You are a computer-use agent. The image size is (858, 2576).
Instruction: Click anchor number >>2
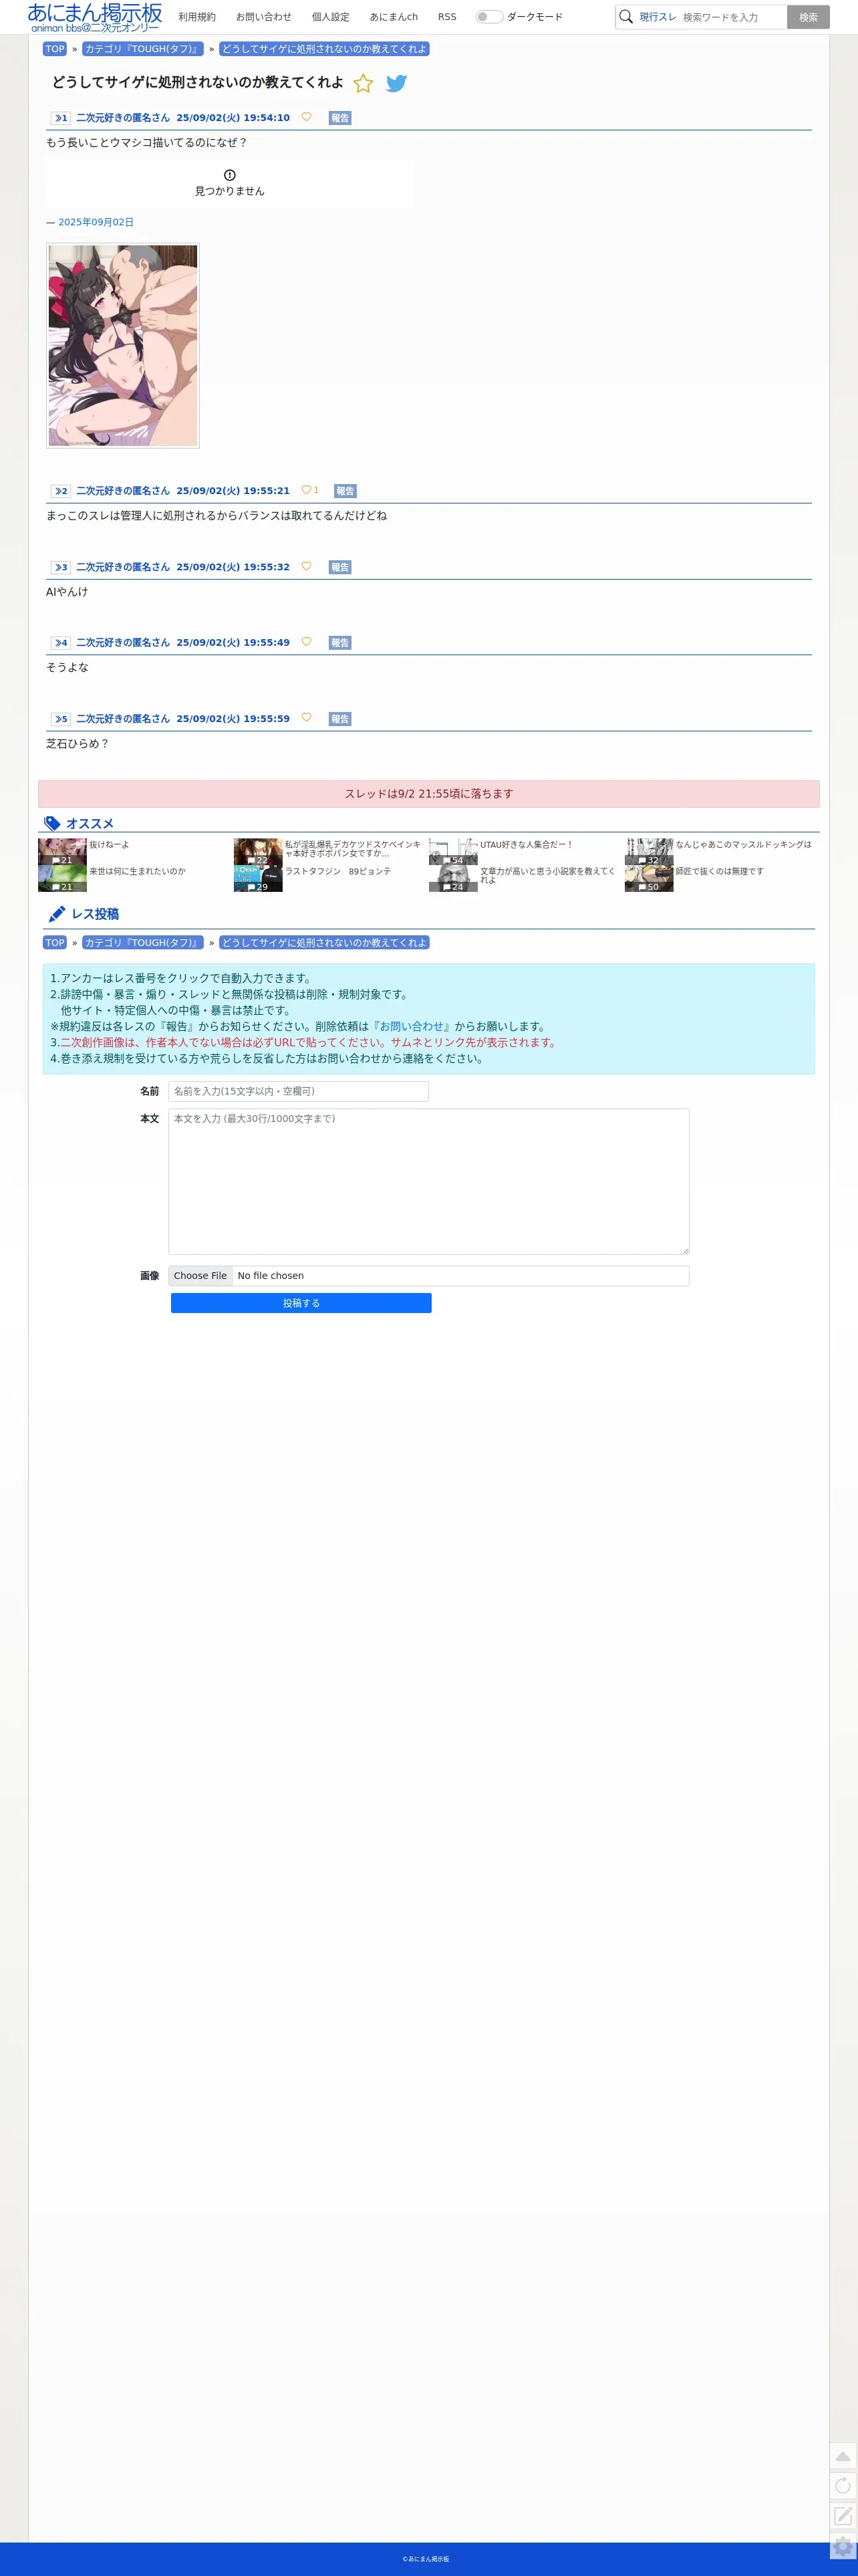61,491
